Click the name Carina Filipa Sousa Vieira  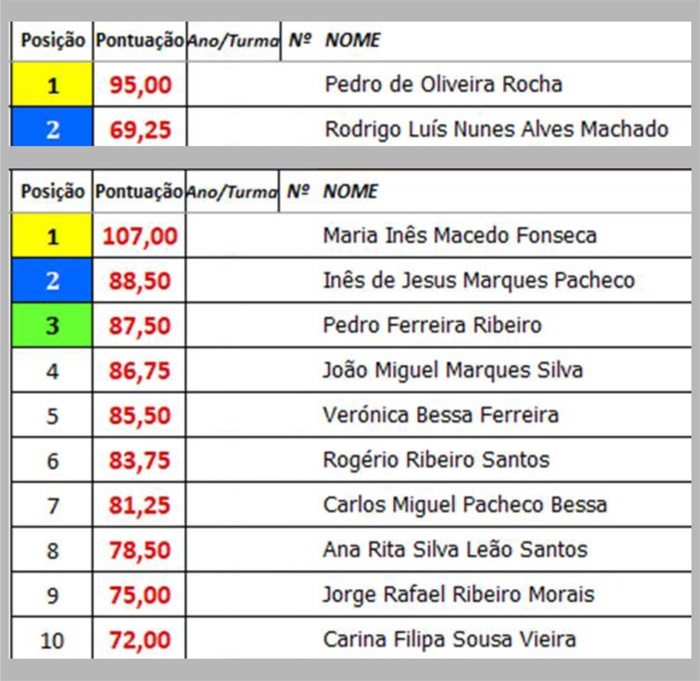[x=449, y=639]
